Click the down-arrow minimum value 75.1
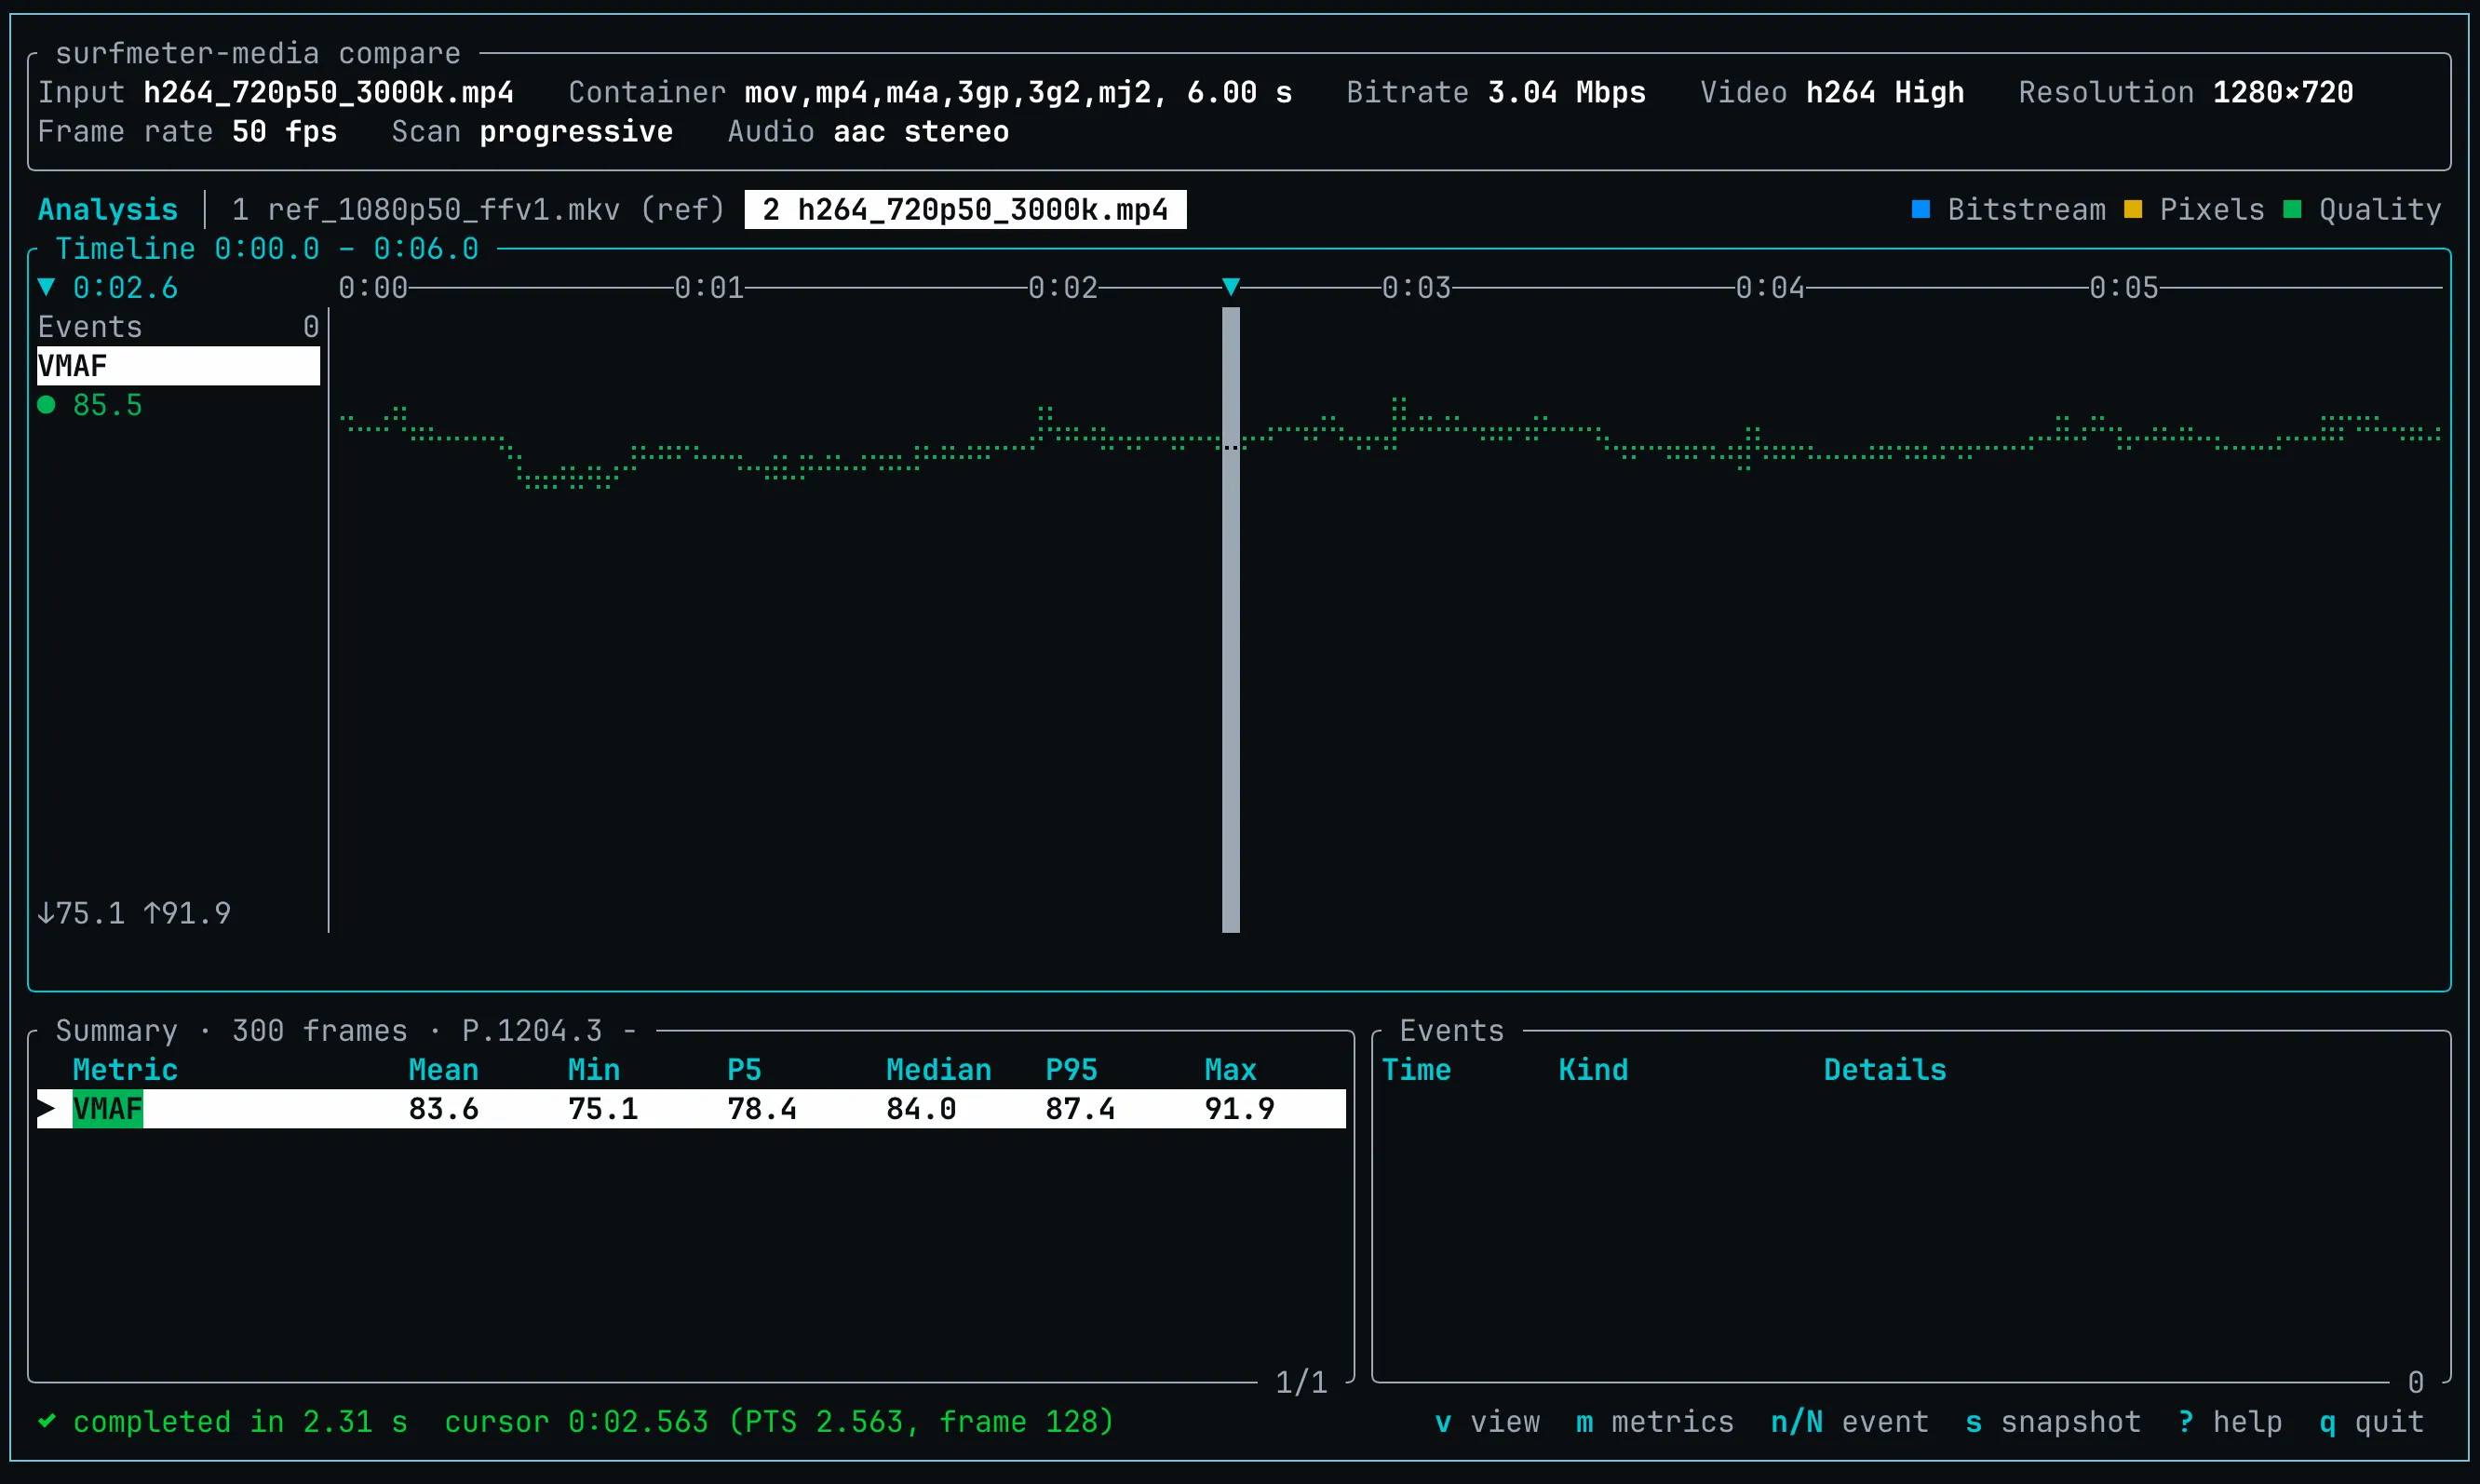The width and height of the screenshot is (2480, 1484). click(x=81, y=913)
